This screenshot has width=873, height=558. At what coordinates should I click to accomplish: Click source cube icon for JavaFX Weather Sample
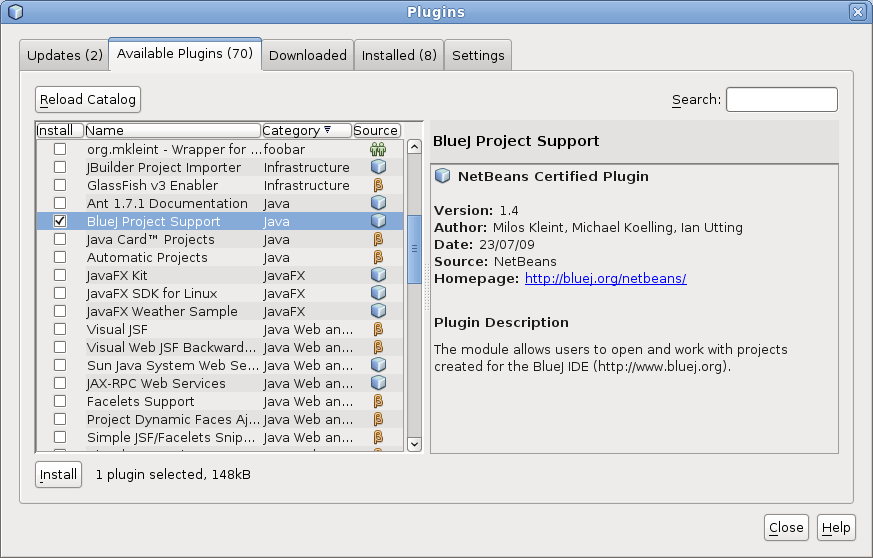pyautogui.click(x=379, y=311)
